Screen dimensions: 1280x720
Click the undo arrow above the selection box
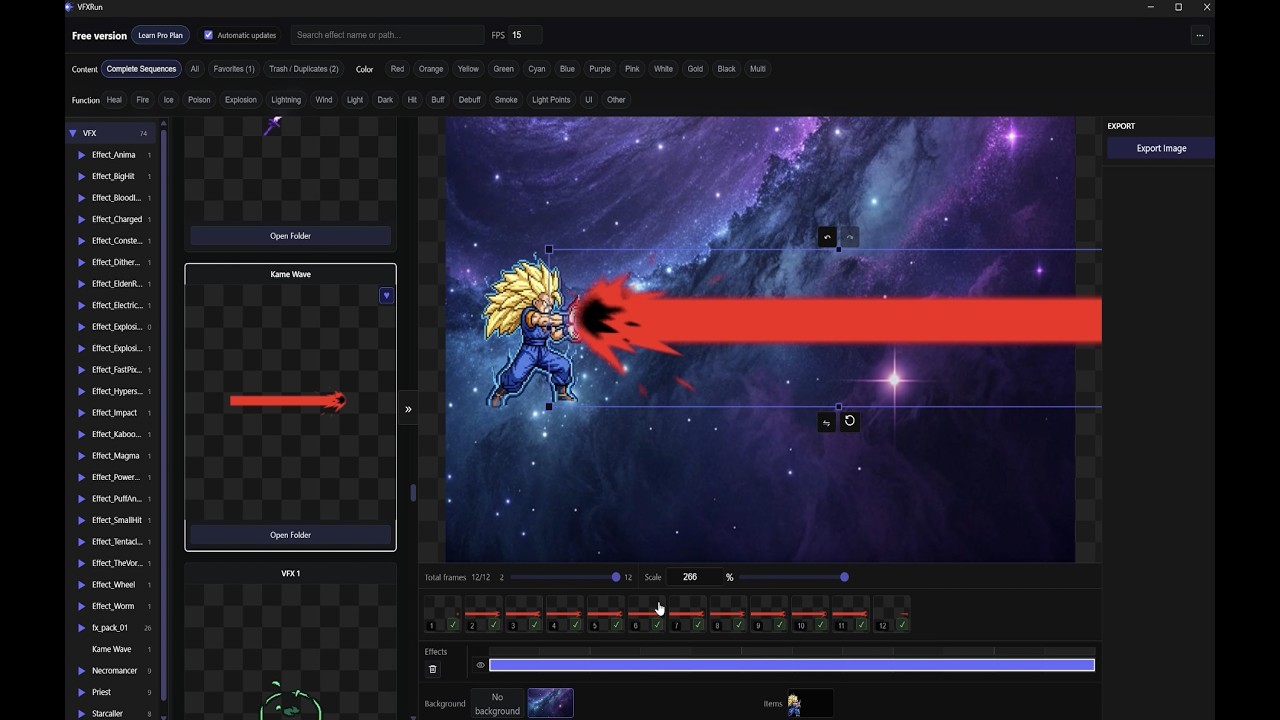point(827,237)
